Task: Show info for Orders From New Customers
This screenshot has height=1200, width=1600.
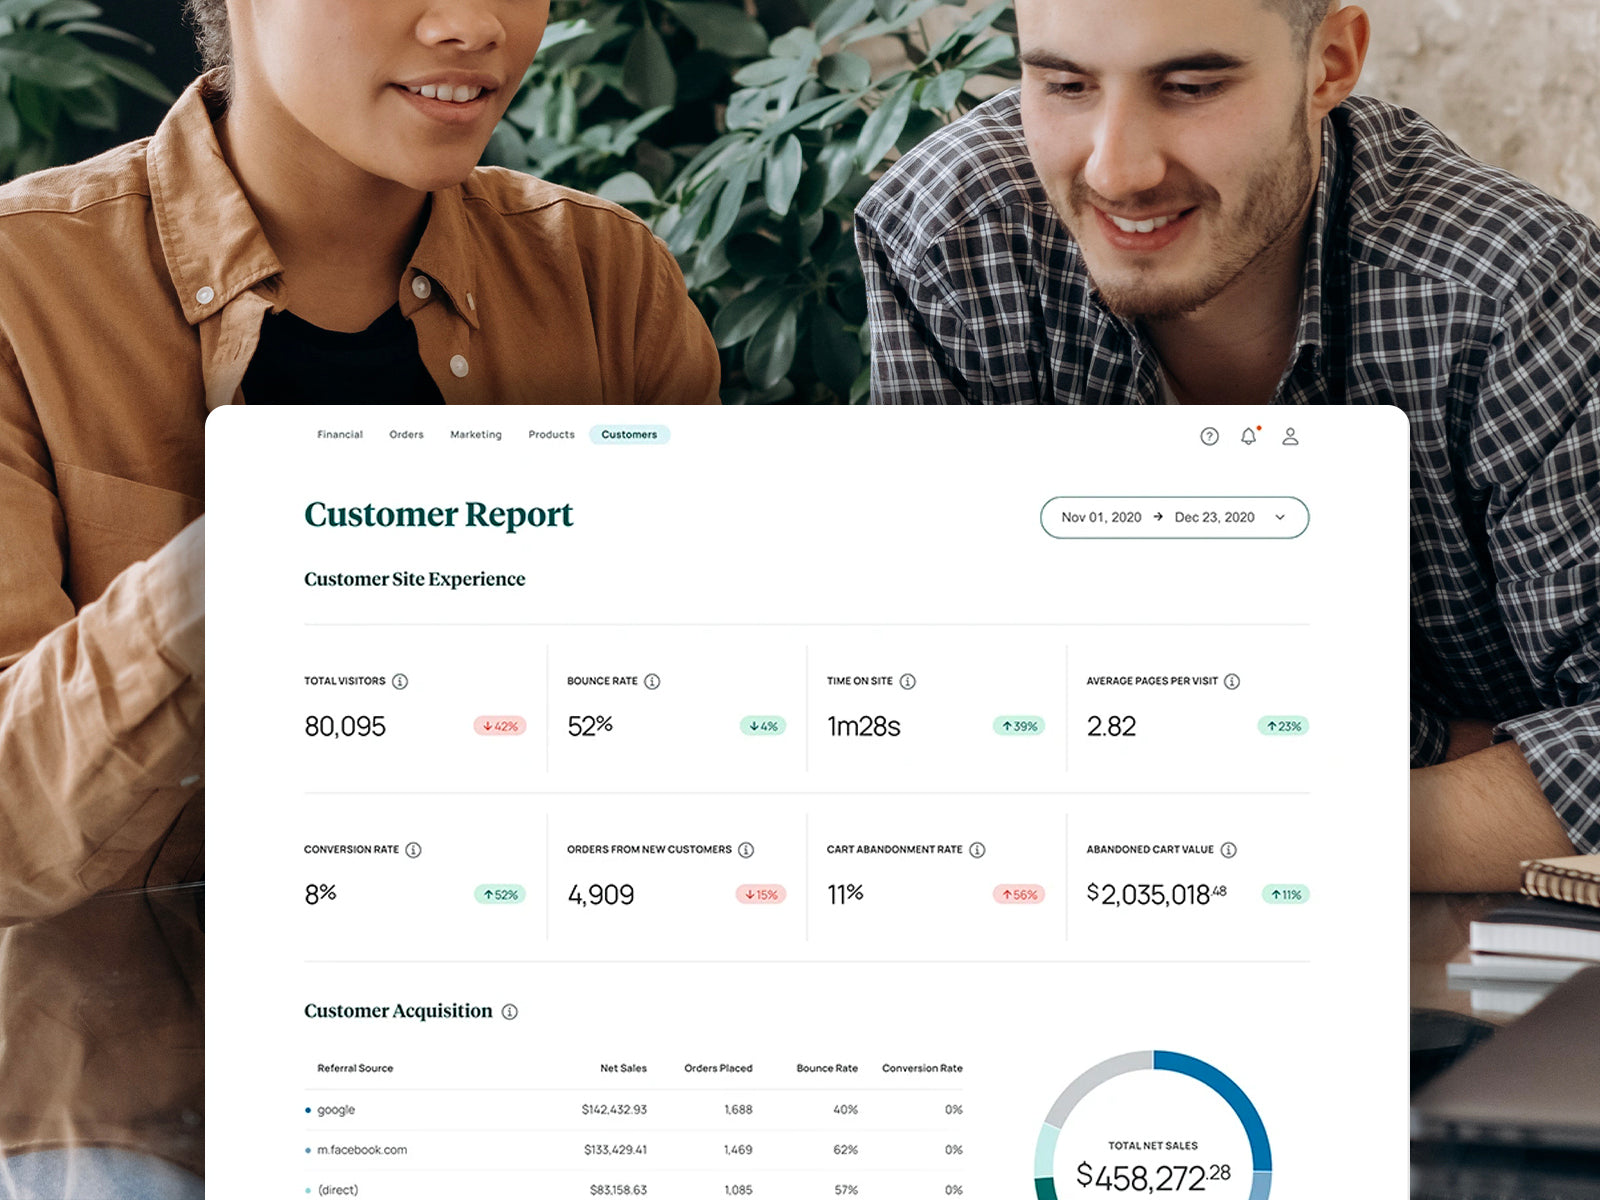Action: pos(746,850)
